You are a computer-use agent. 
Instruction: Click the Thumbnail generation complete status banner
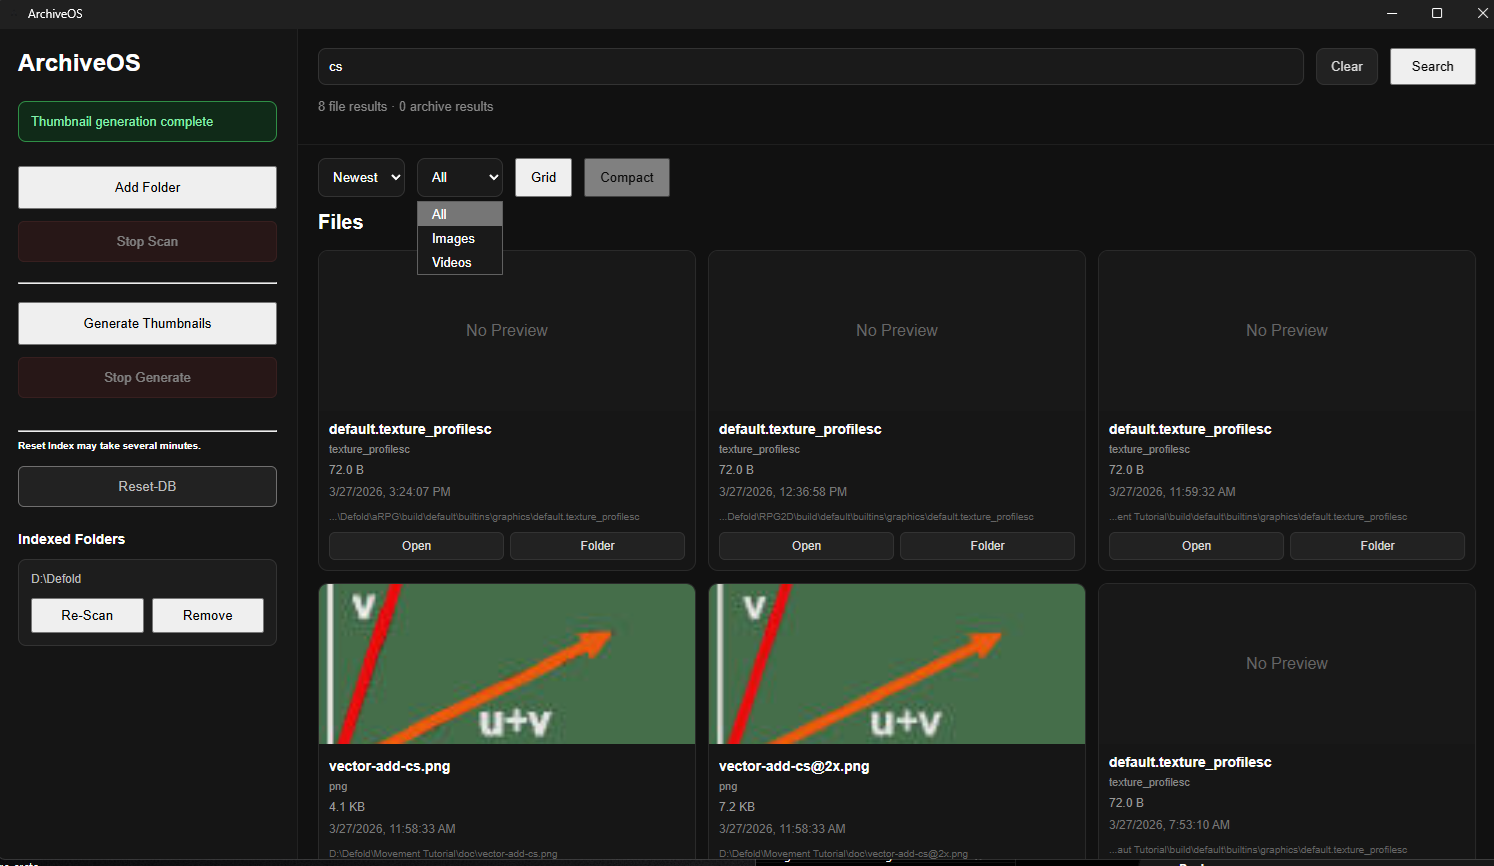coord(147,121)
